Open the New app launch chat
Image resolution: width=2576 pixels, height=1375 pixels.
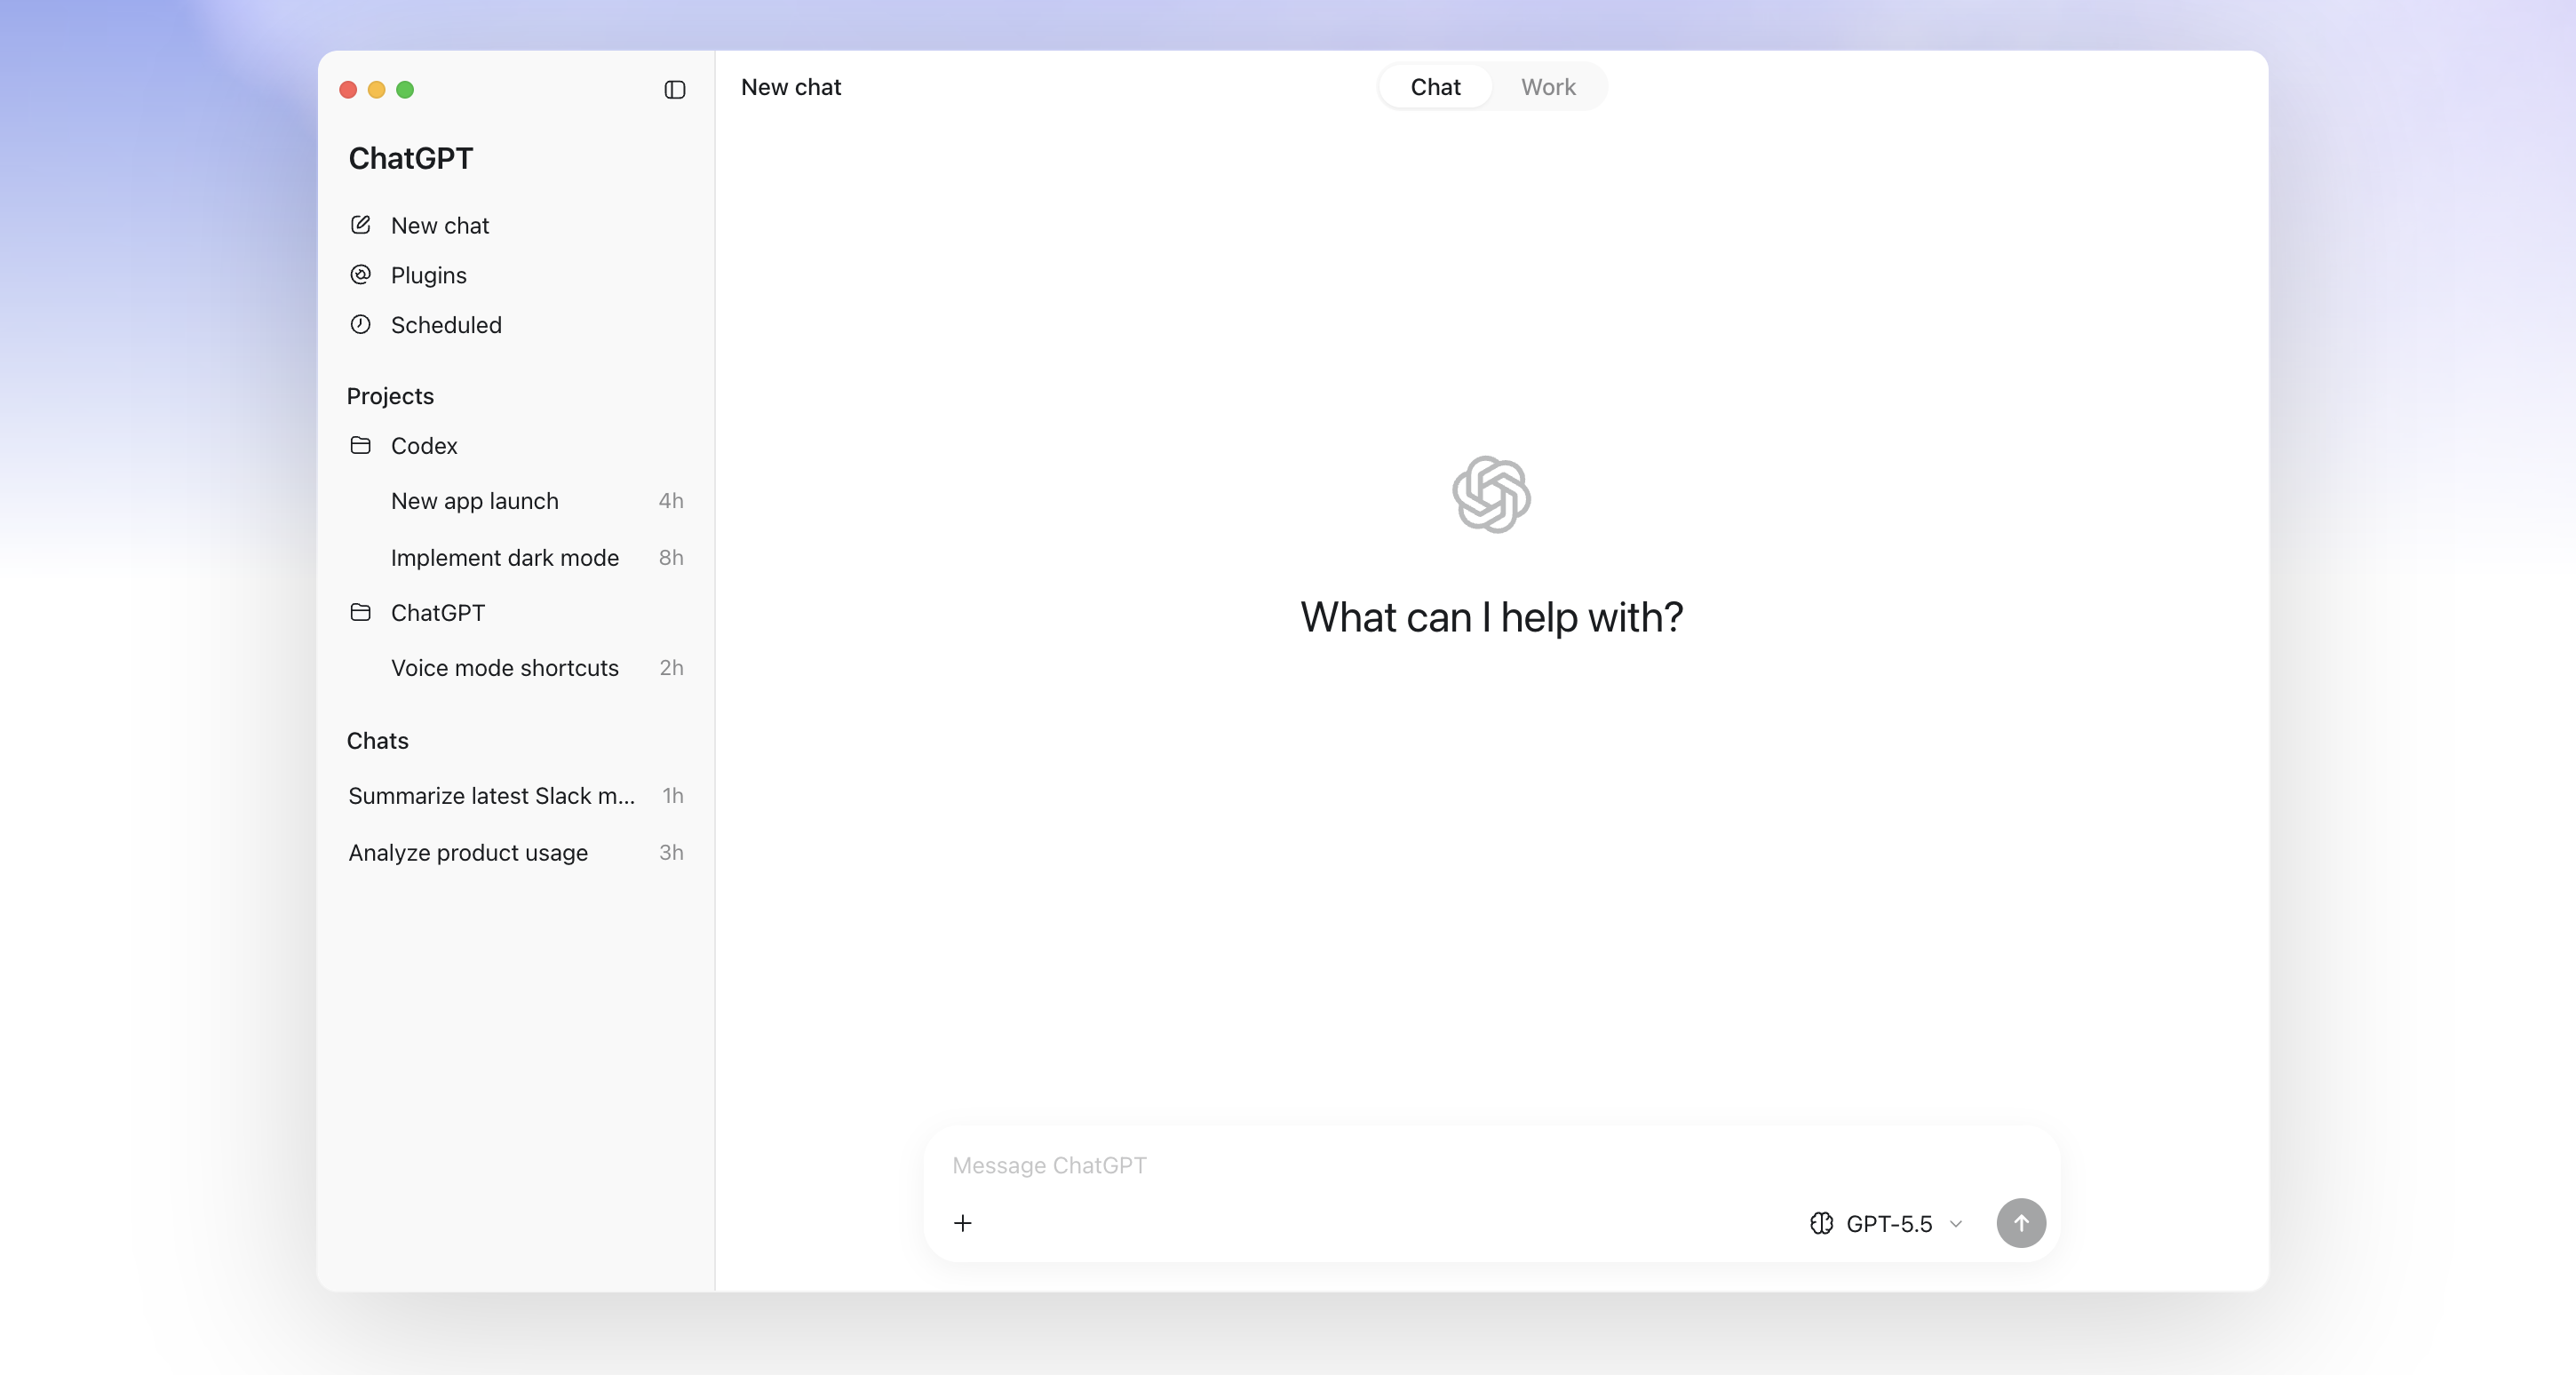point(516,501)
